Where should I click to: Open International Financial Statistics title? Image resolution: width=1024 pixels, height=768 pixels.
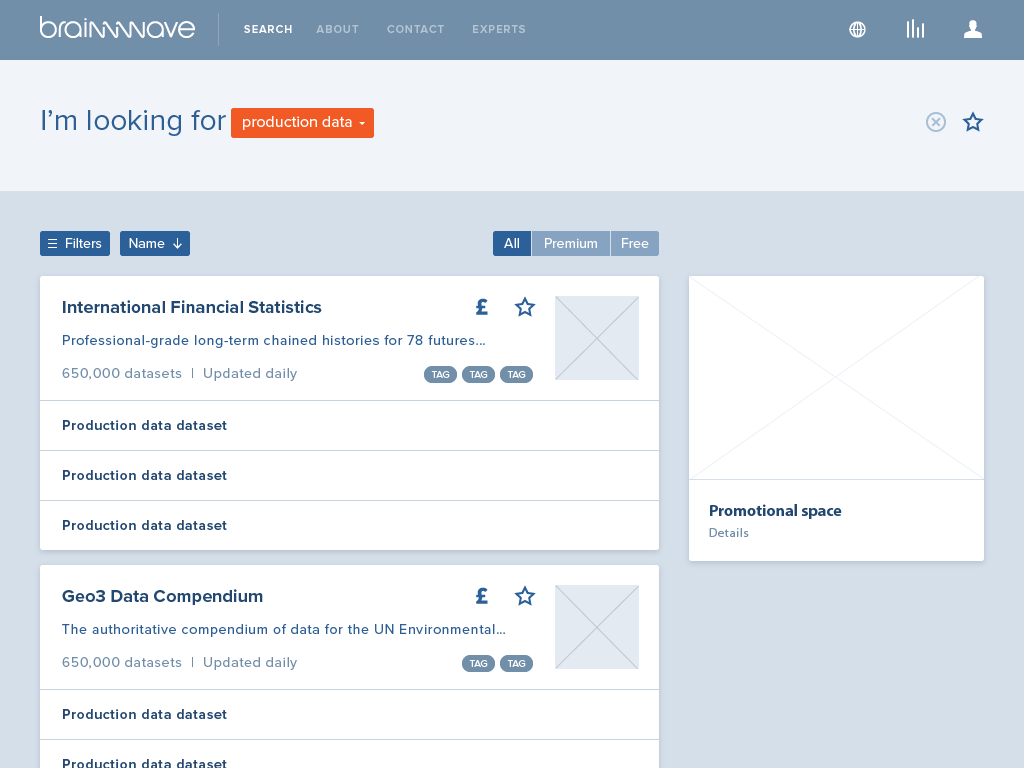(191, 308)
